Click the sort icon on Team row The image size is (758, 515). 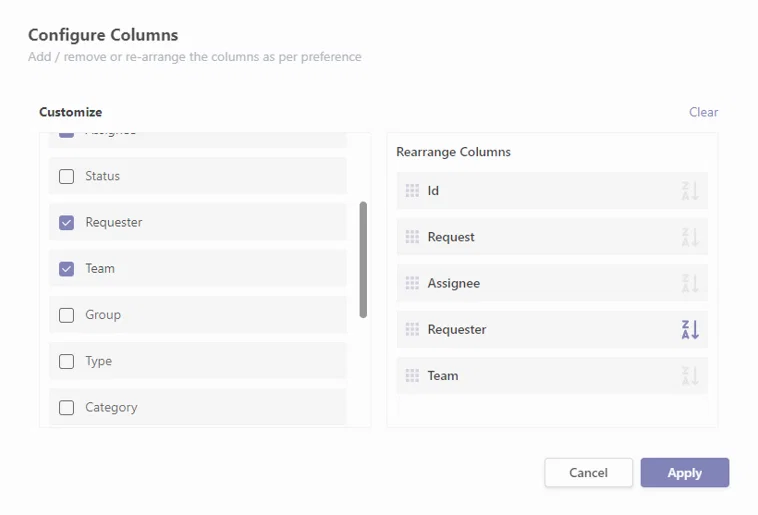690,376
